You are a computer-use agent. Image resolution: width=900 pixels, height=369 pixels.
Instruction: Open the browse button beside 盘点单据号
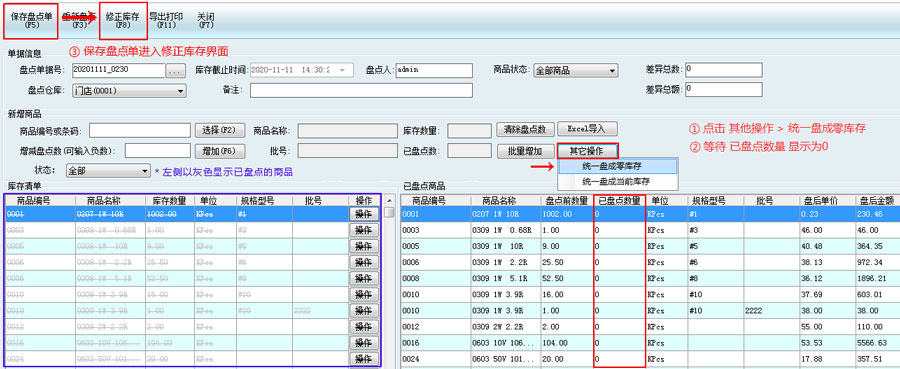point(174,71)
